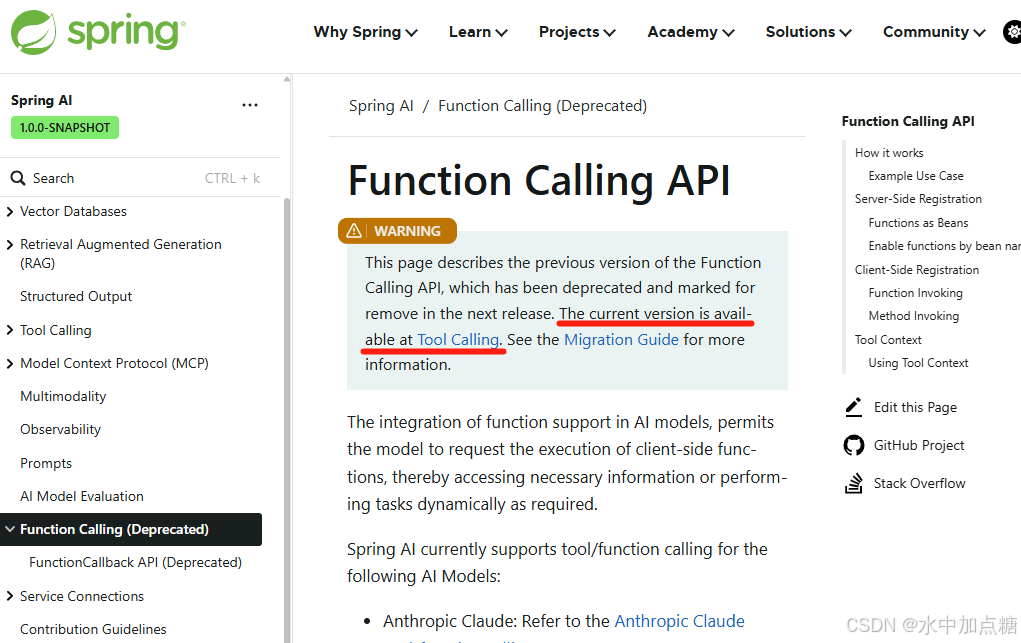1021x643 pixels.
Task: Open the Learn menu
Action: point(478,32)
